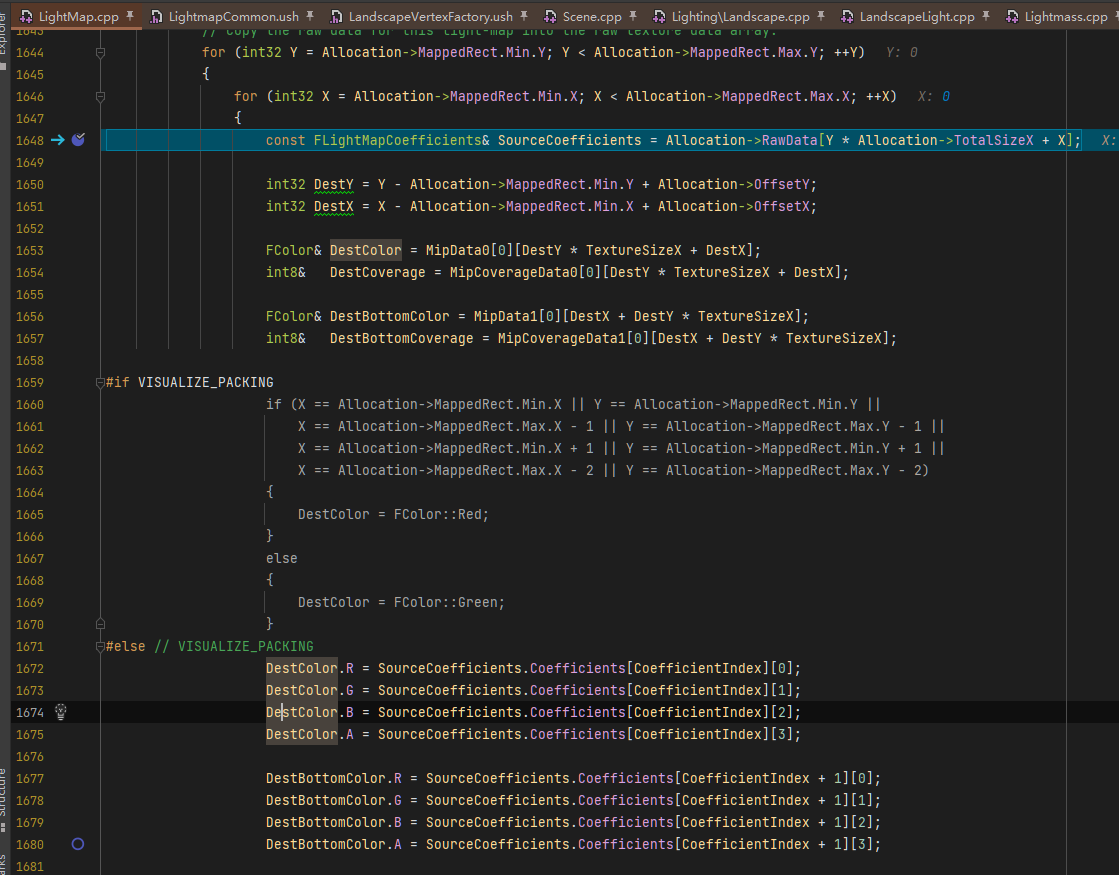Viewport: 1119px width, 875px height.
Task: Click FColor::Green on line 1669
Action: (x=445, y=602)
